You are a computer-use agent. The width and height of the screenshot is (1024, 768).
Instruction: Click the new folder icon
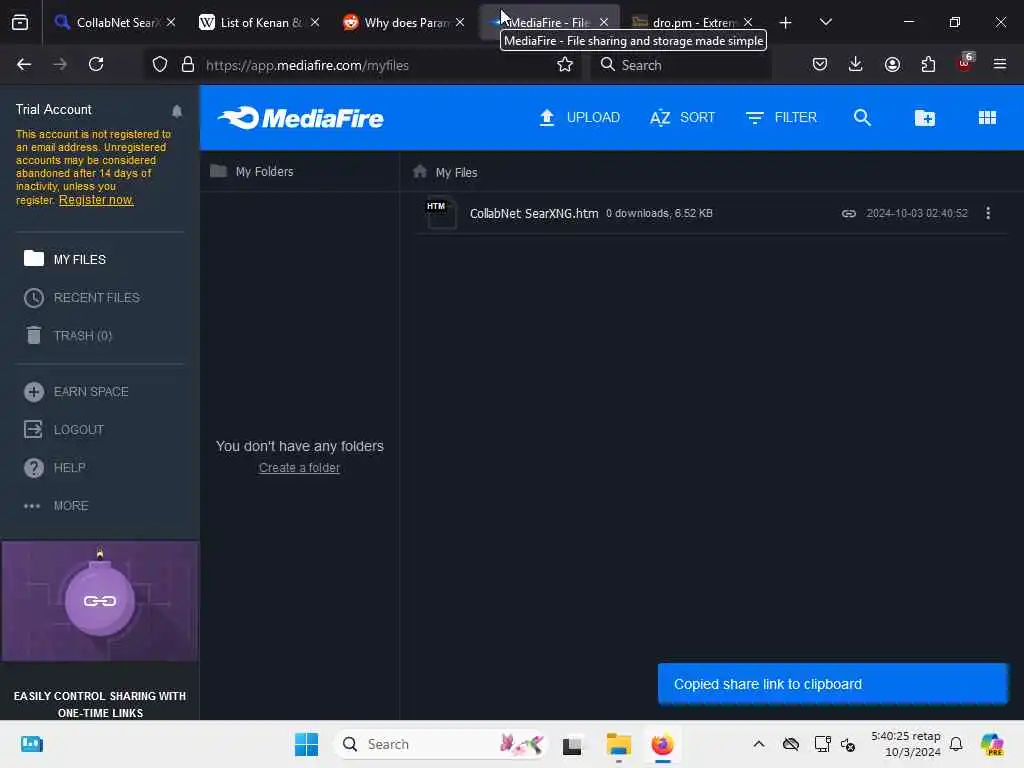tap(925, 118)
